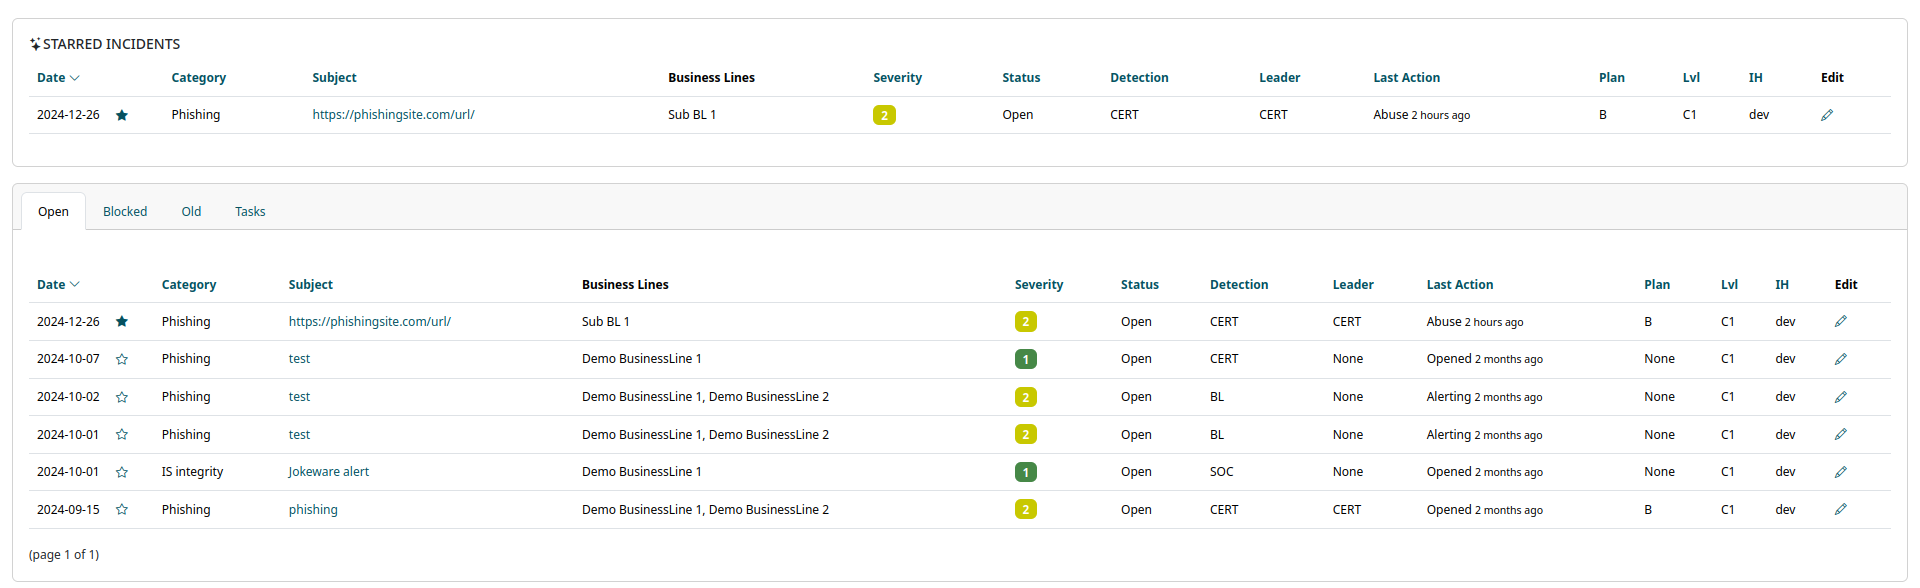Switch to the Blocked tab
Screen dimensions: 1920x588
[125, 212]
